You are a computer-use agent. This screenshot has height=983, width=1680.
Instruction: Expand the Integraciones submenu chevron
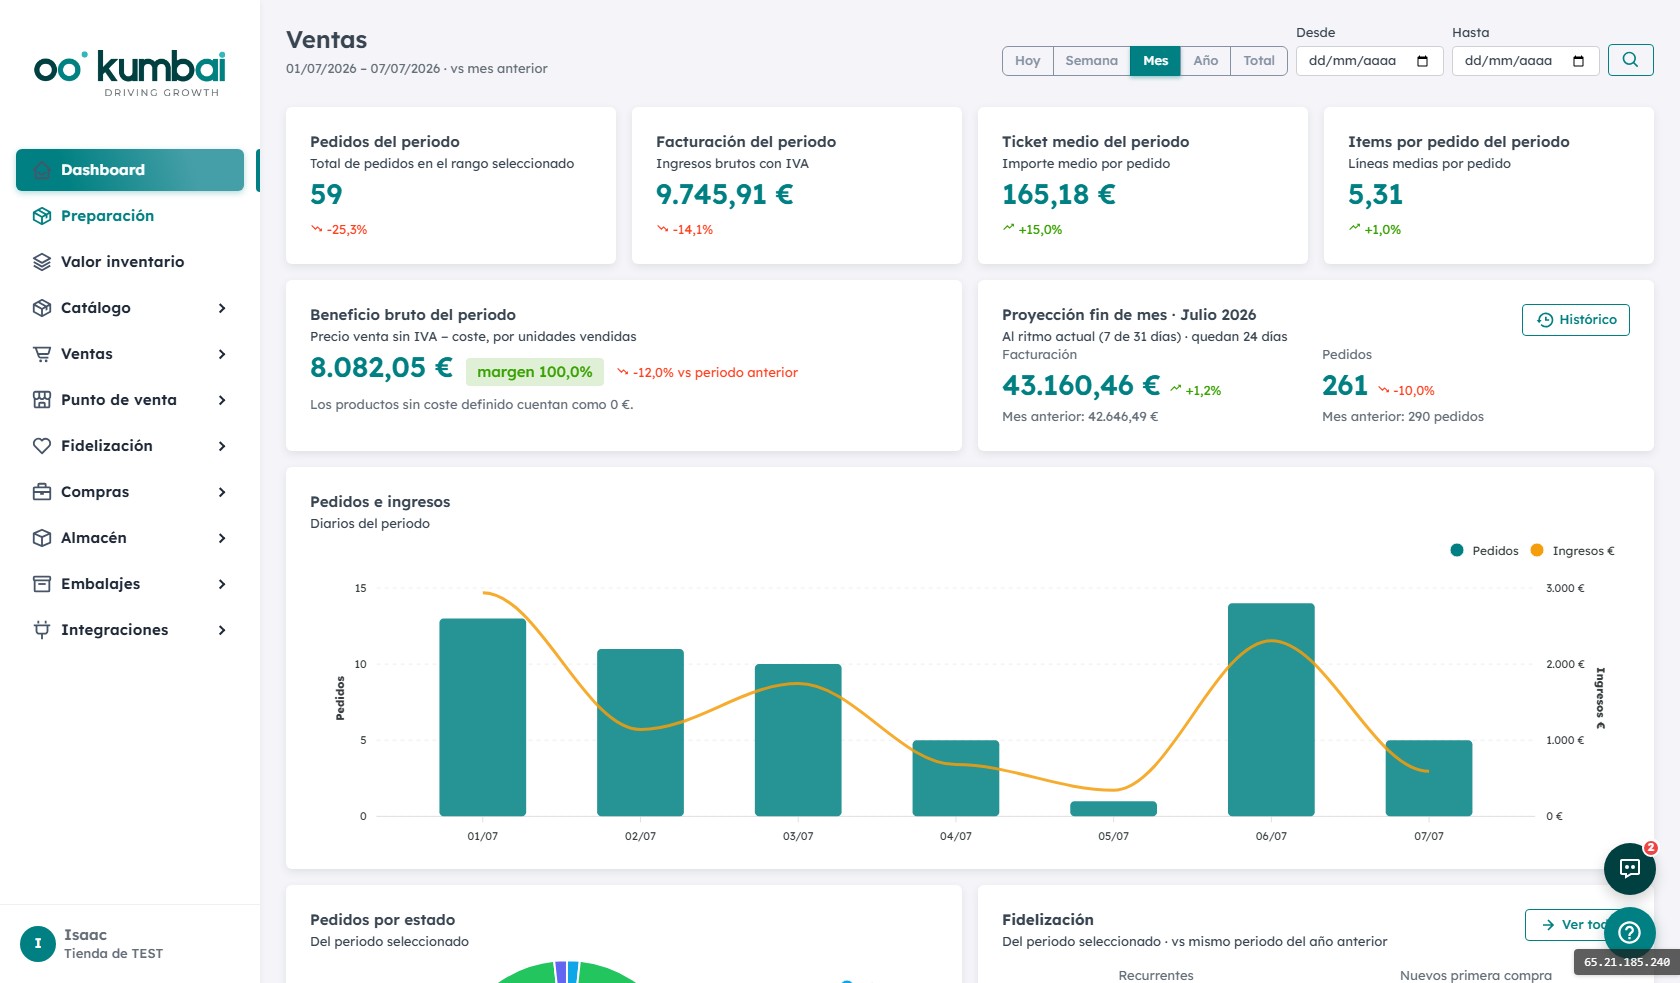(222, 630)
